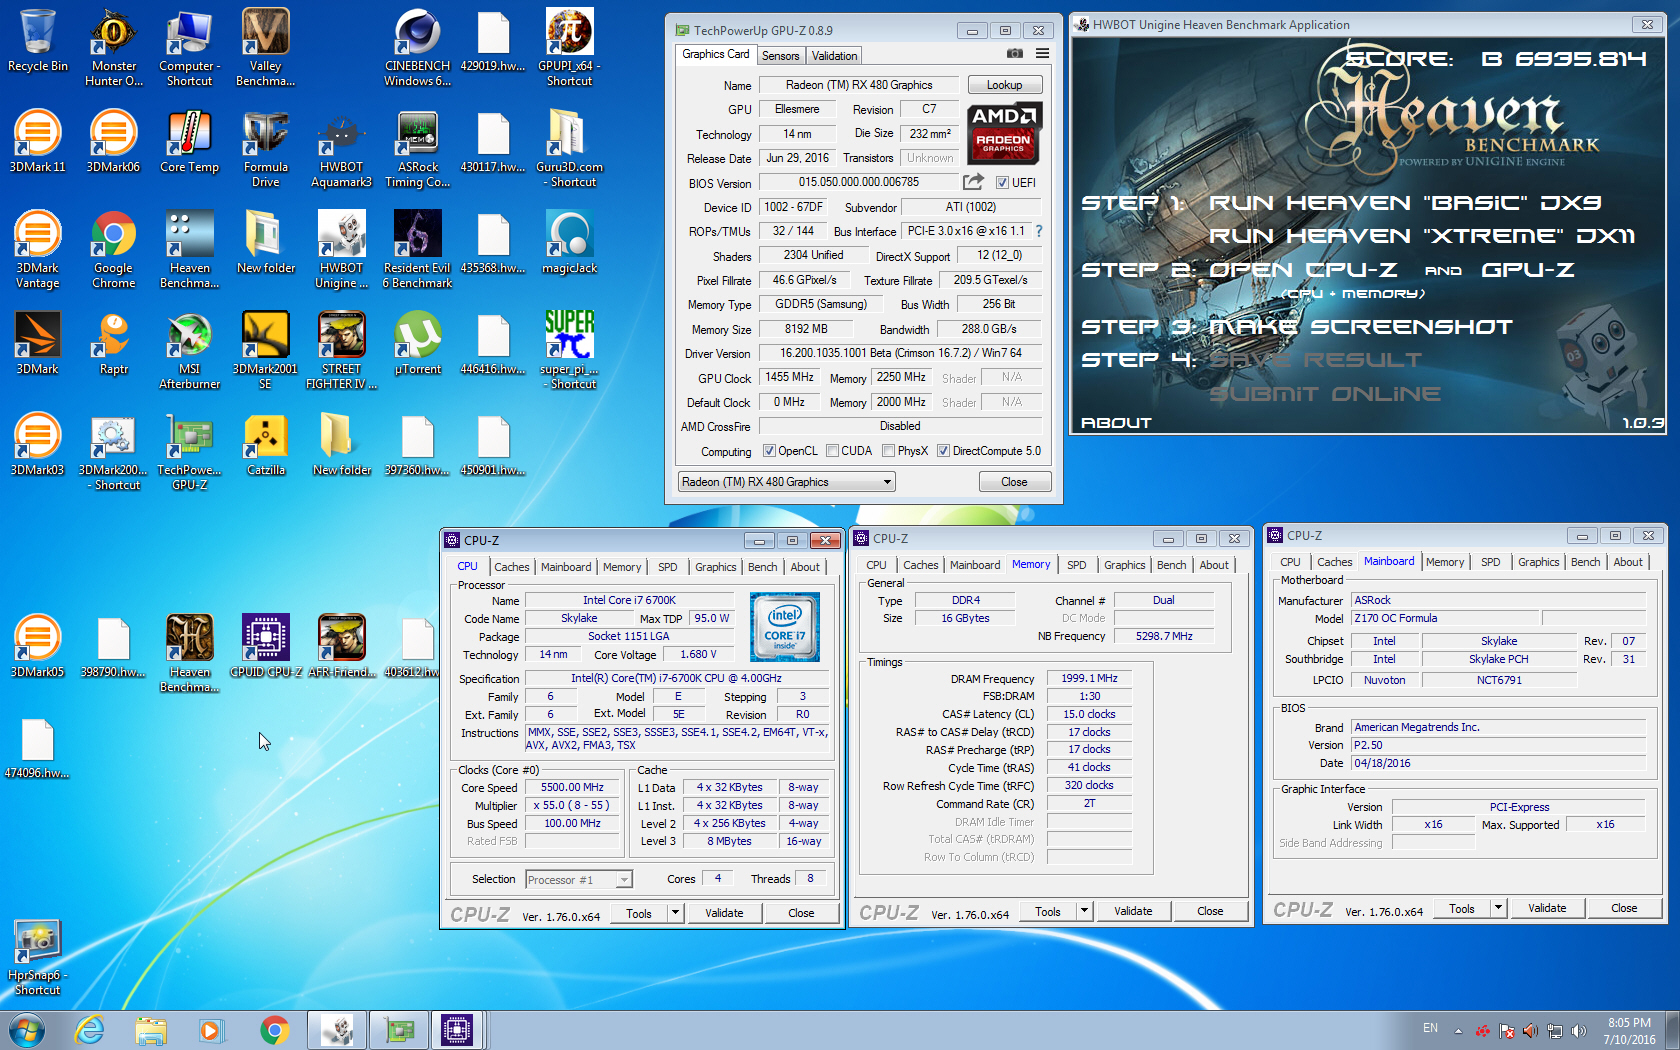Click Validate in the first CPU-Z window
The height and width of the screenshot is (1050, 1680).
[x=724, y=913]
